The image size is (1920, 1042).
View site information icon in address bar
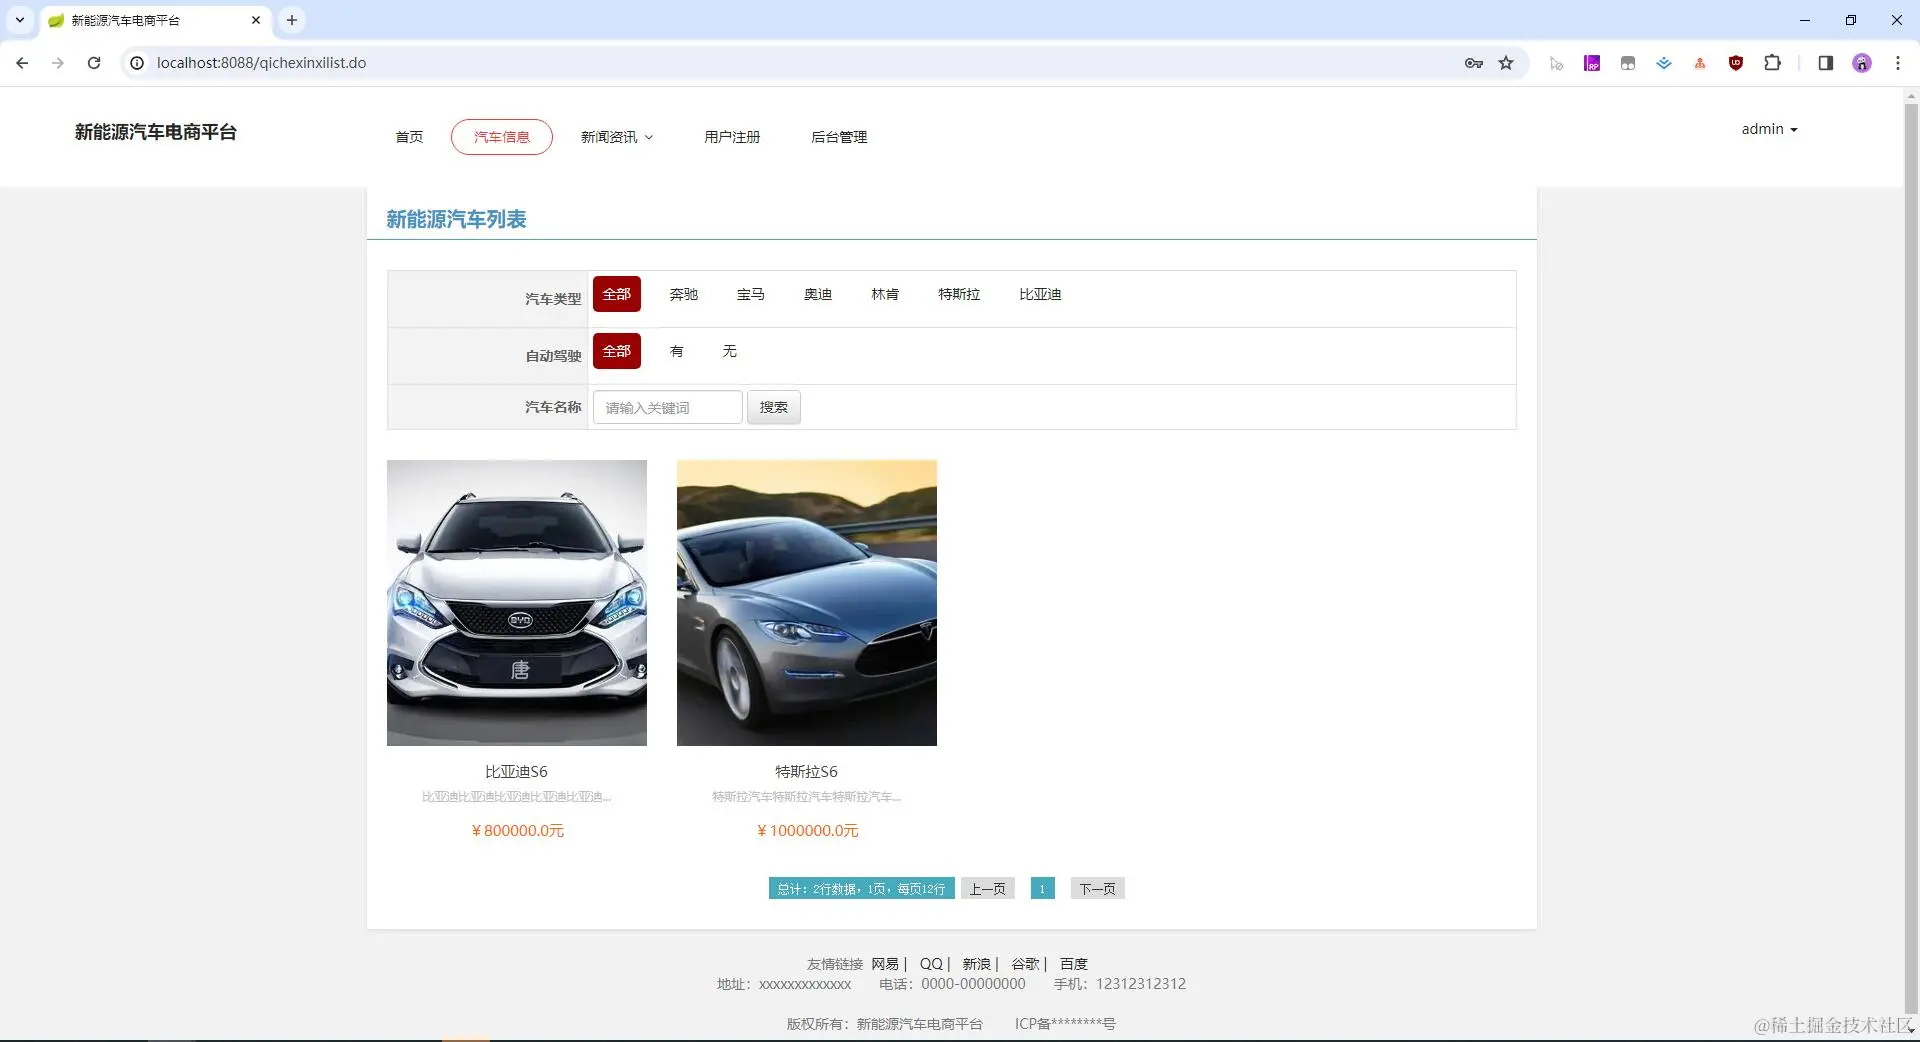[138, 63]
